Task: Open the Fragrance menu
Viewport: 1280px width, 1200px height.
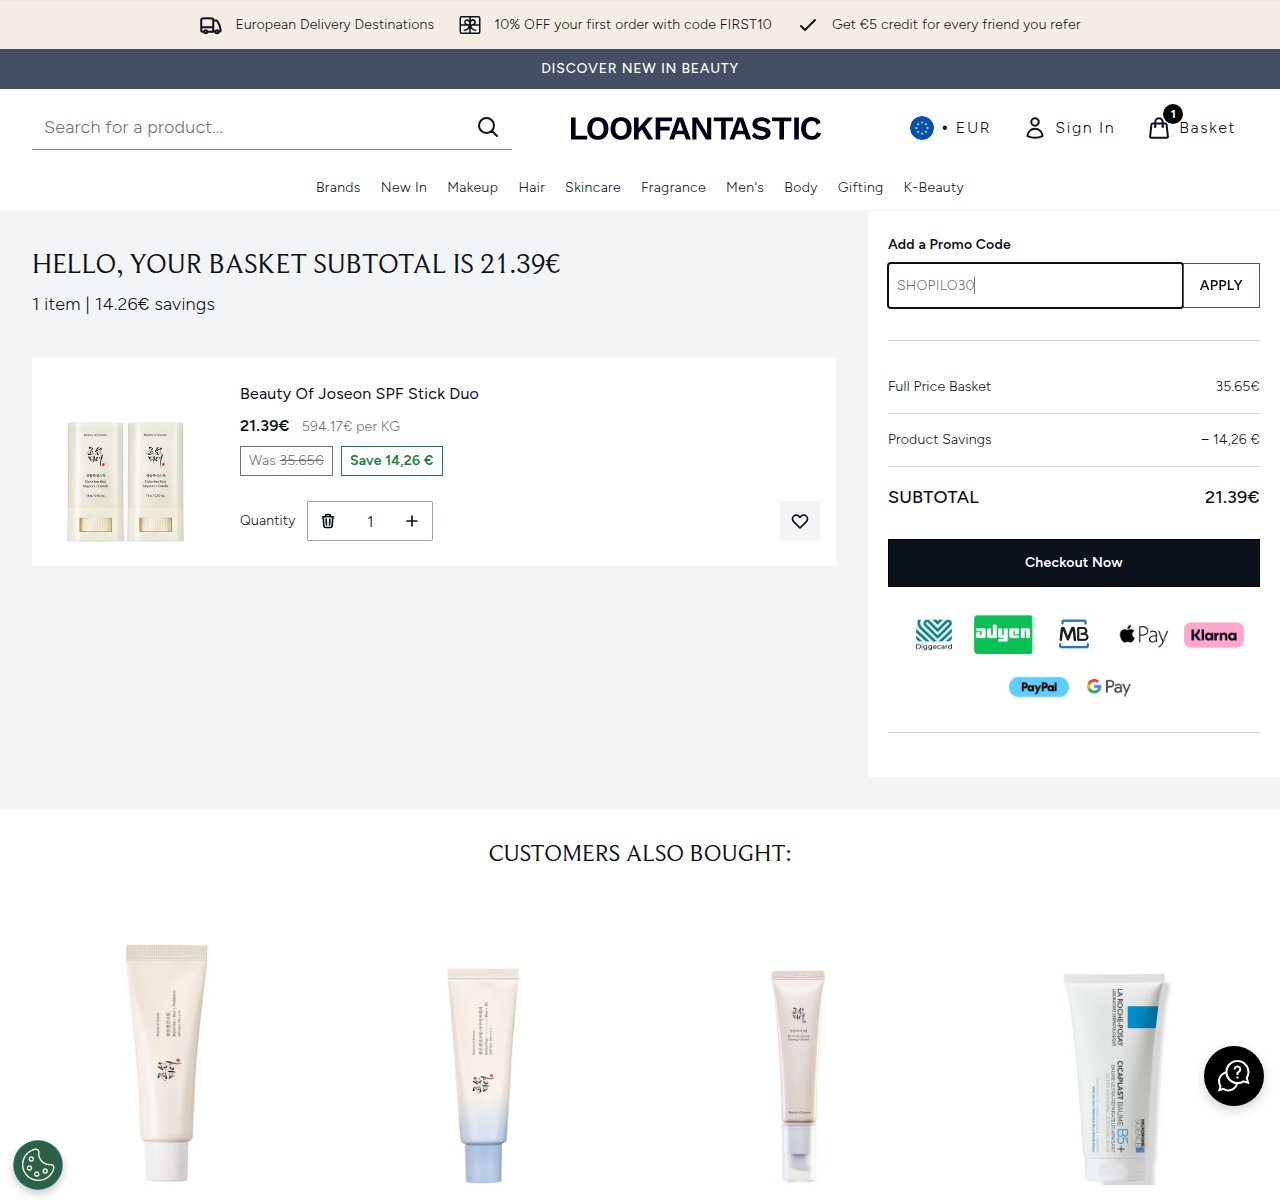Action: [x=673, y=187]
